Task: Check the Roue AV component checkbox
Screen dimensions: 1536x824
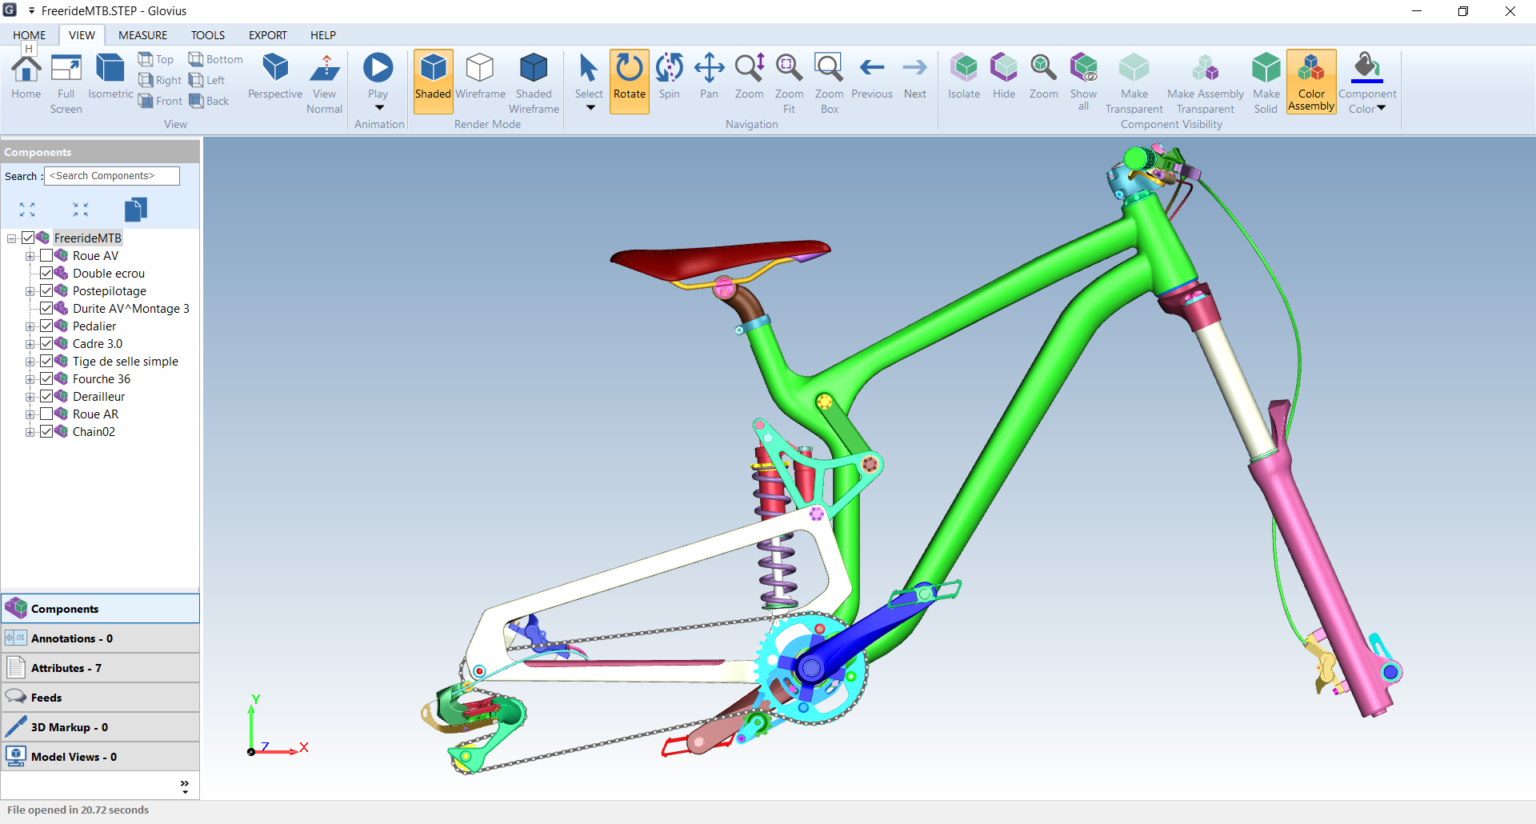Action: click(46, 256)
